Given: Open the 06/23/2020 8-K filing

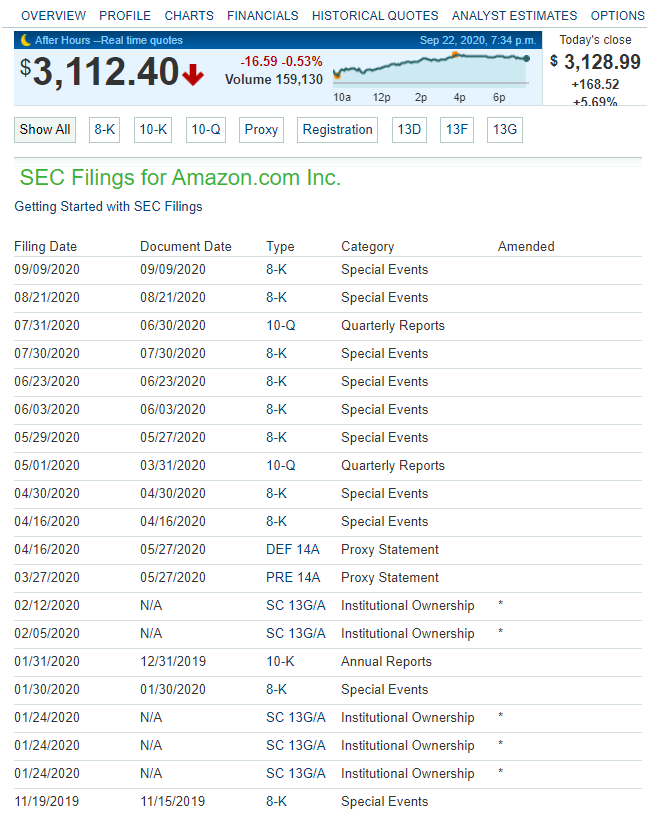Looking at the screenshot, I should point(276,381).
